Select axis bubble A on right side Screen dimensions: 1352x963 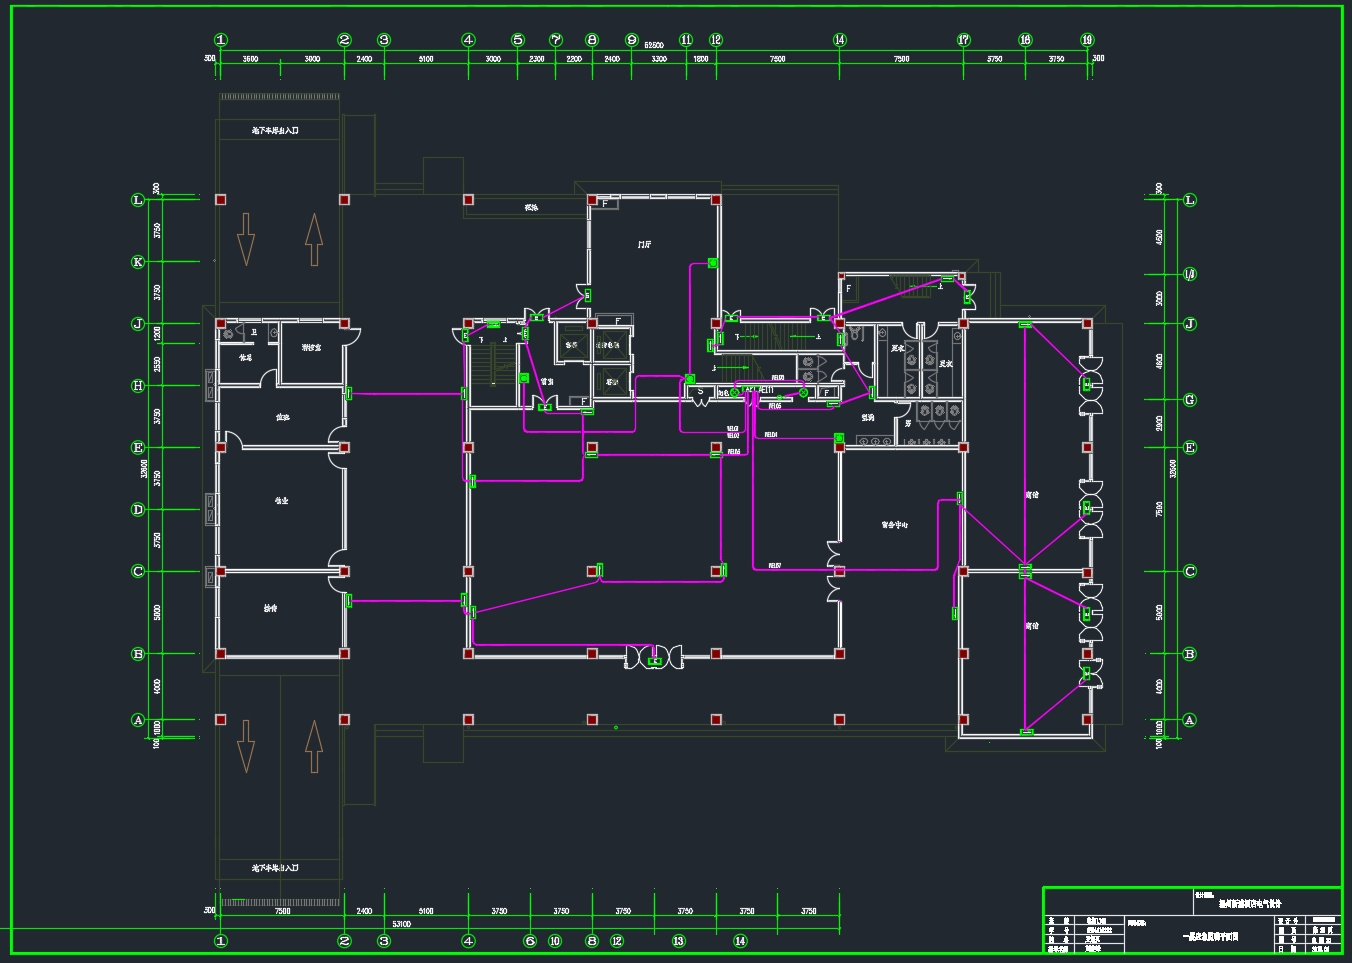point(1189,720)
